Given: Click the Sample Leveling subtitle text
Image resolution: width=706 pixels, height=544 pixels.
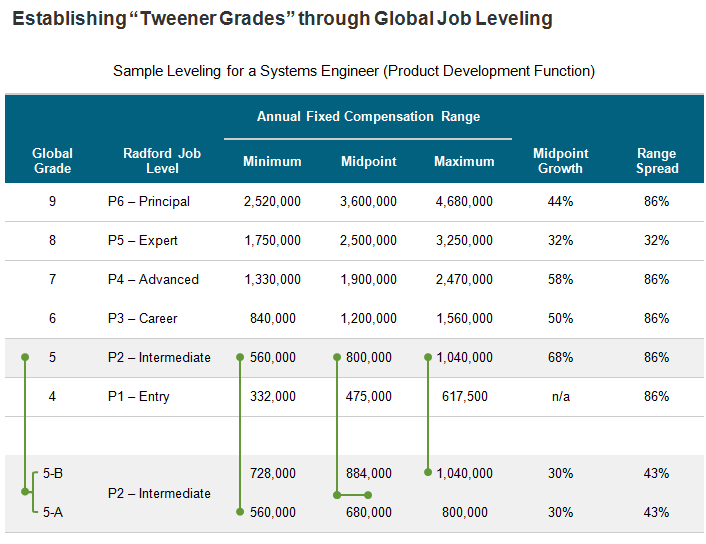Looking at the screenshot, I should 354,71.
